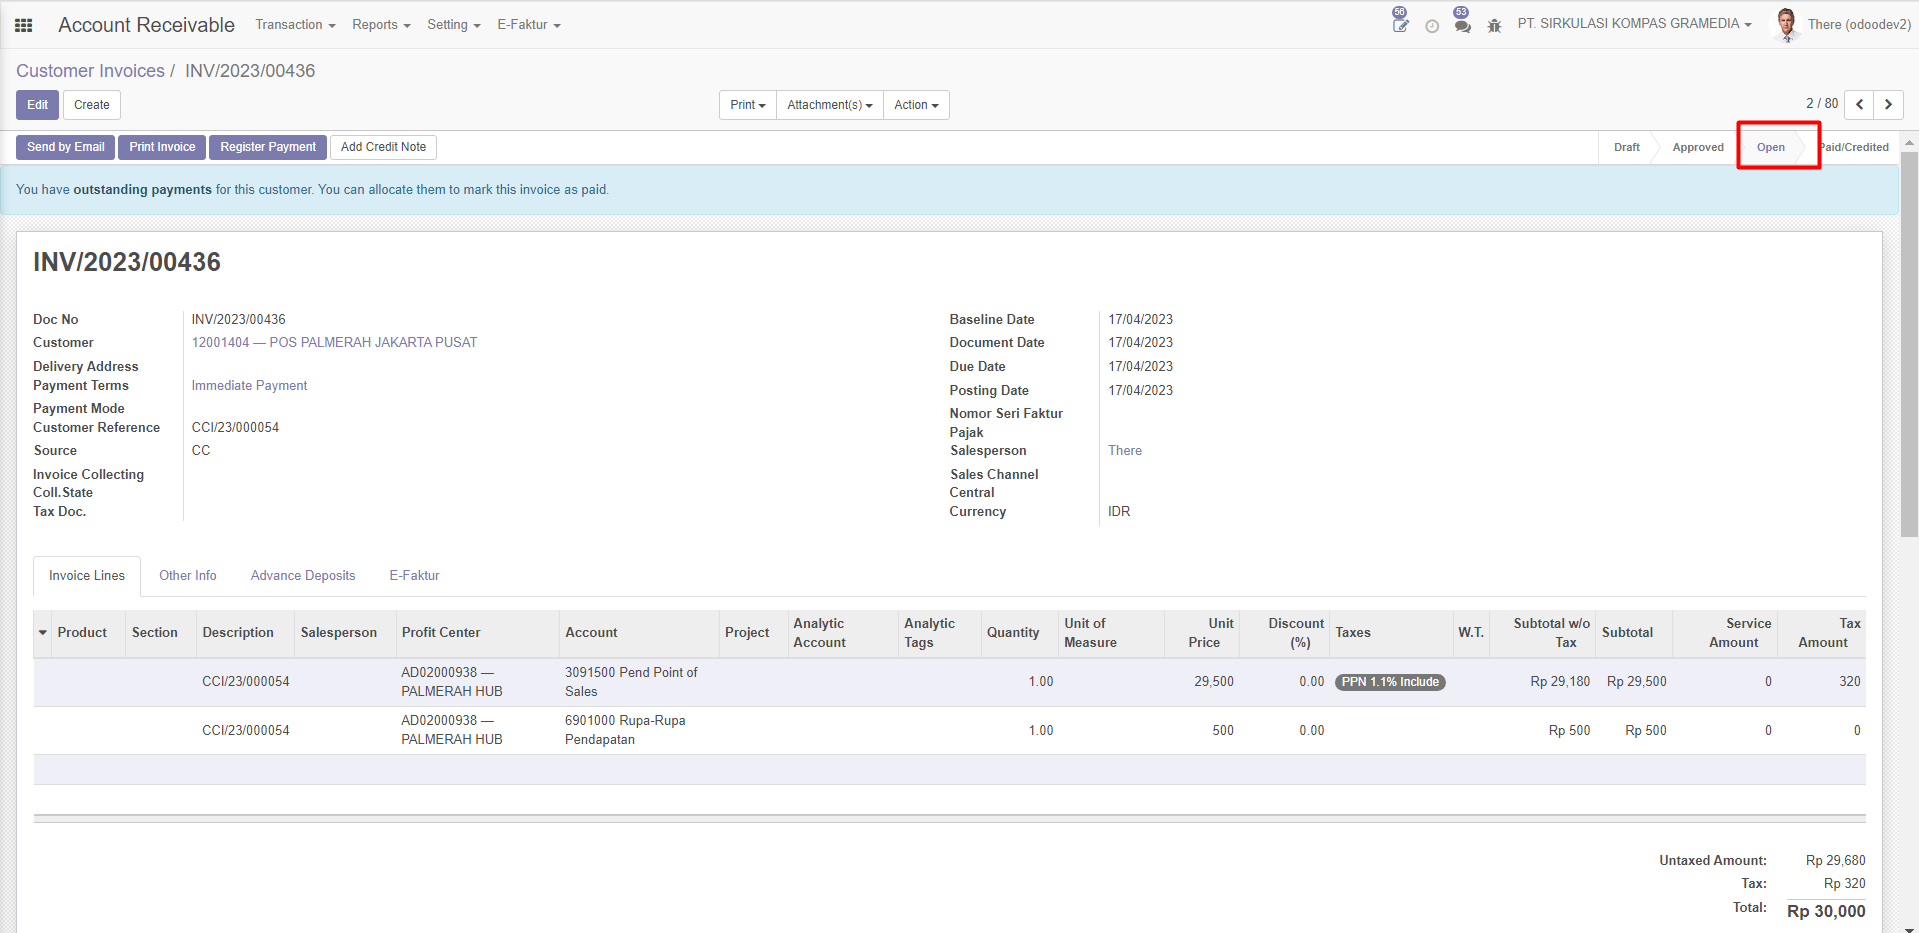The height and width of the screenshot is (933, 1919).
Task: Open the Transaction menu
Action: pyautogui.click(x=295, y=25)
